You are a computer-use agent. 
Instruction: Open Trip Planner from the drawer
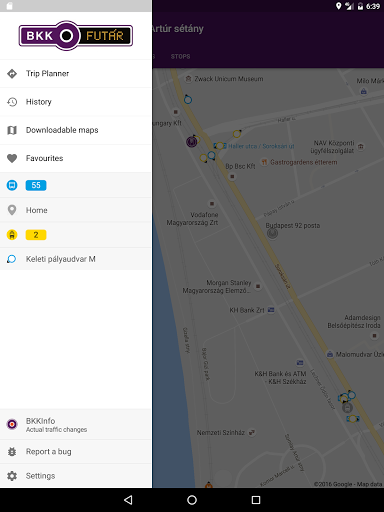pyautogui.click(x=76, y=74)
